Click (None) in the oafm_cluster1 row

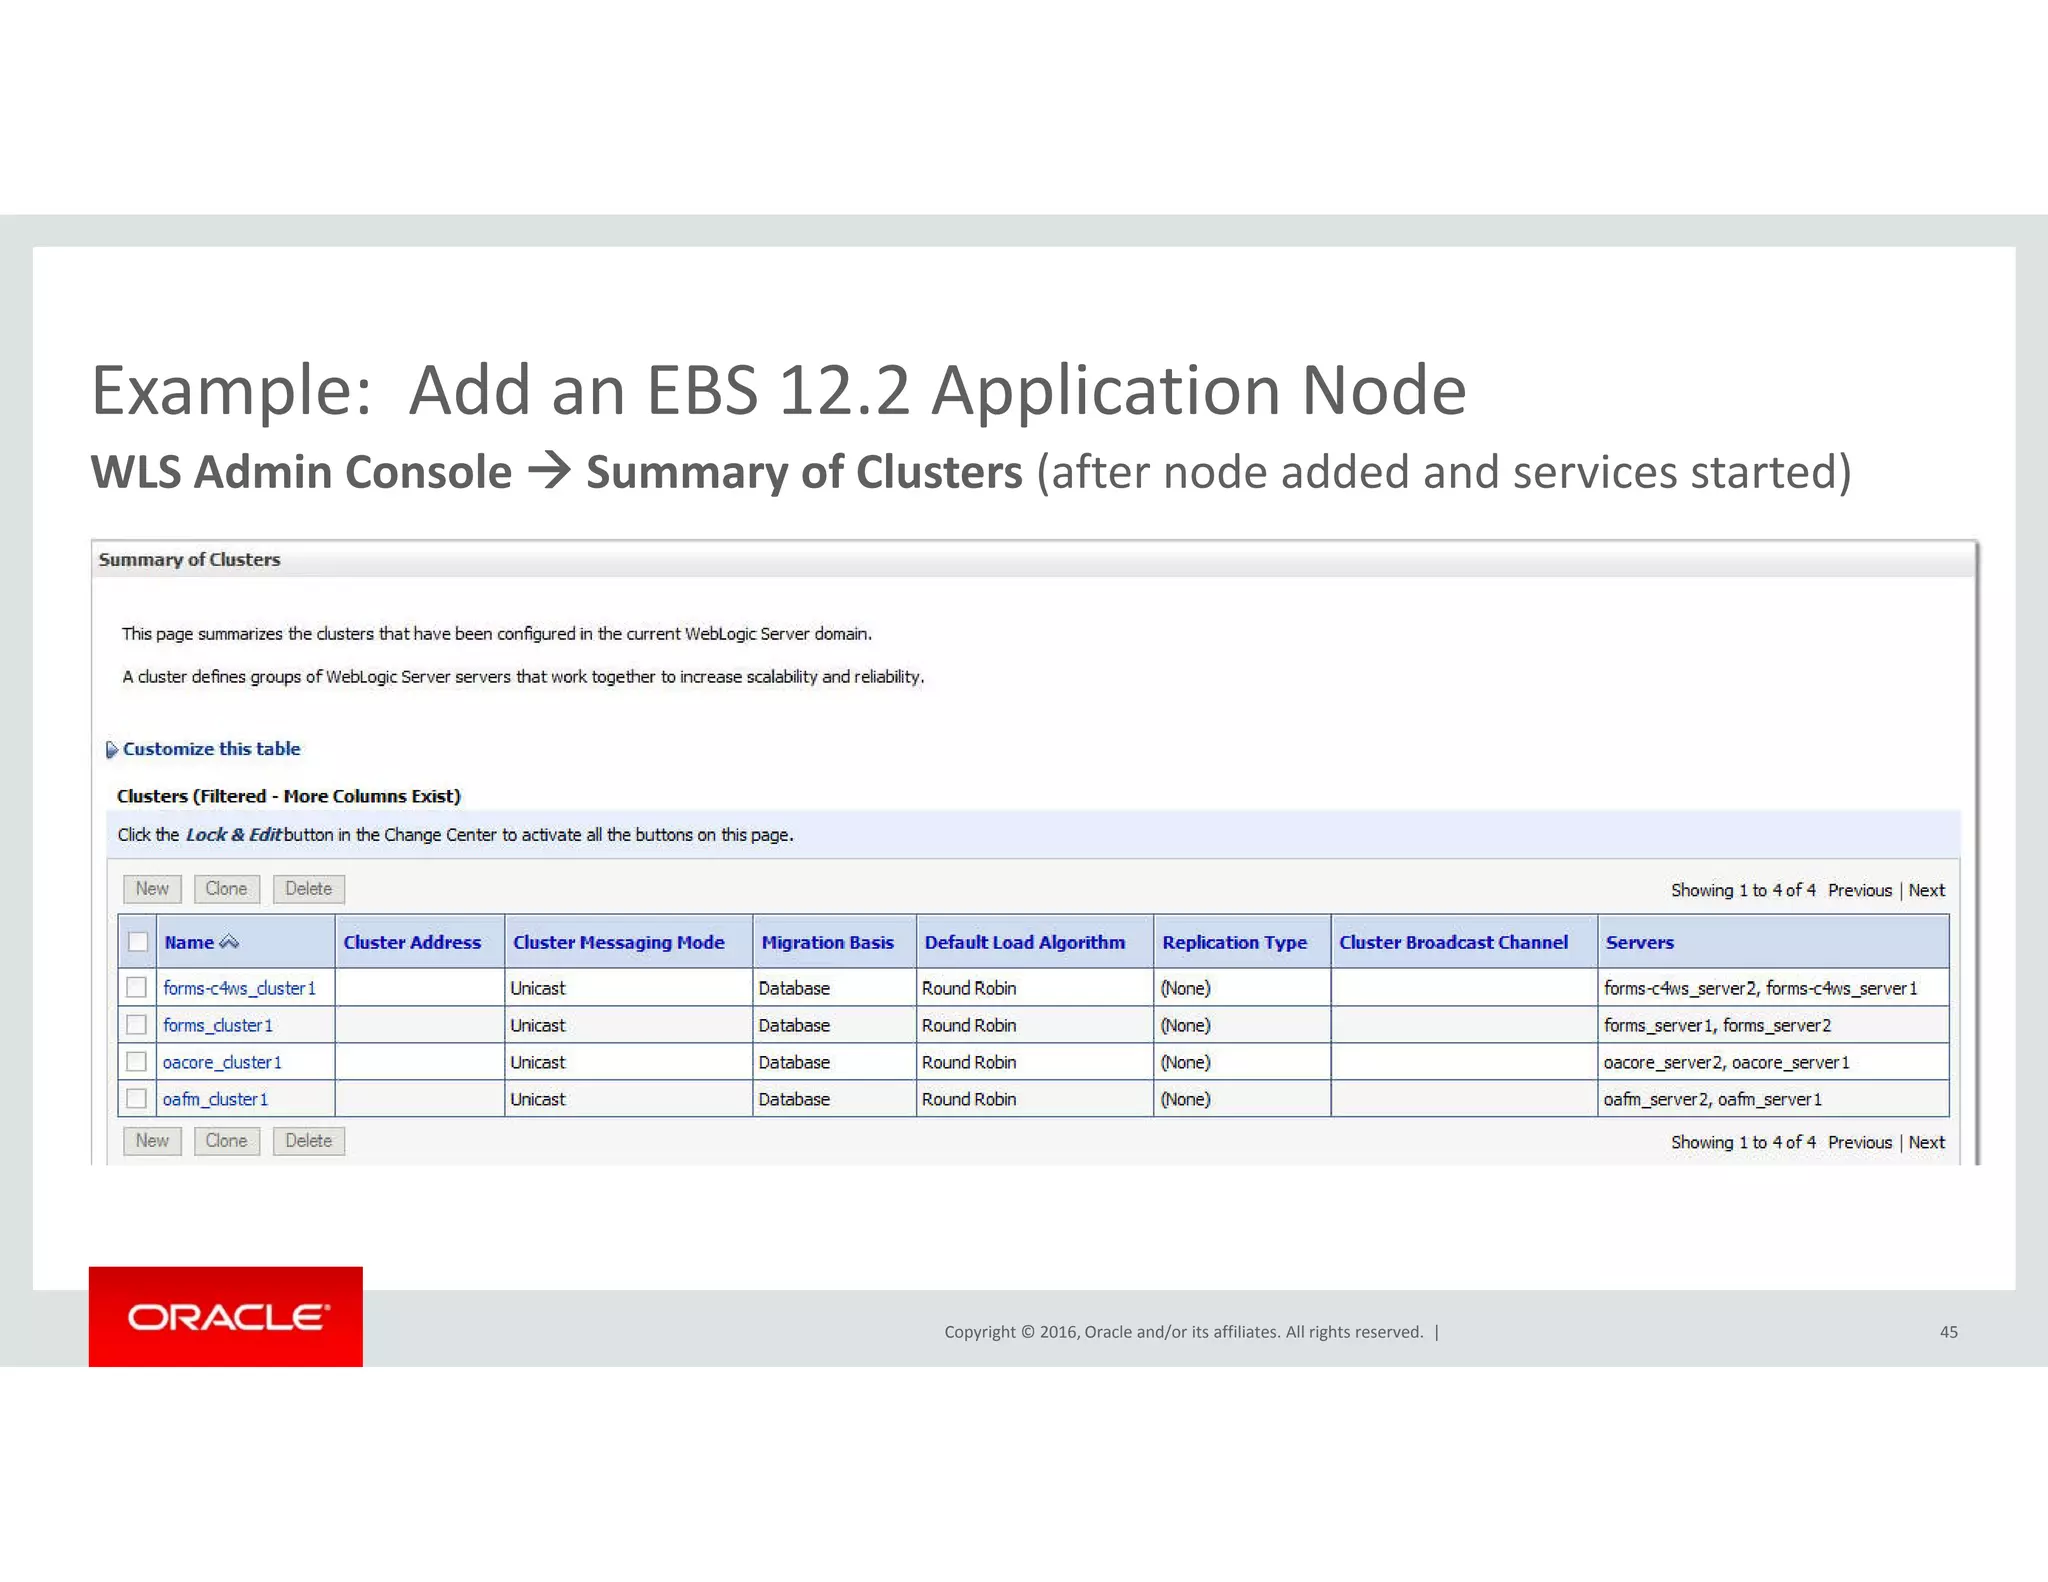coord(1185,1099)
